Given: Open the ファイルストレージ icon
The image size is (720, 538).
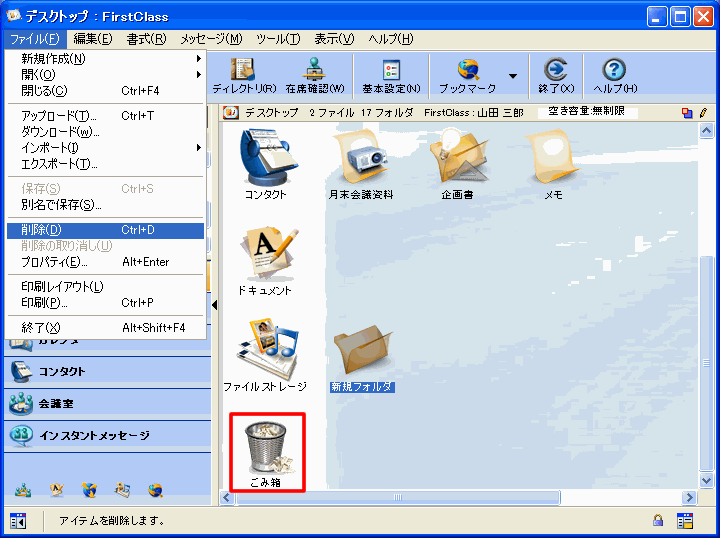Looking at the screenshot, I should 265,352.
